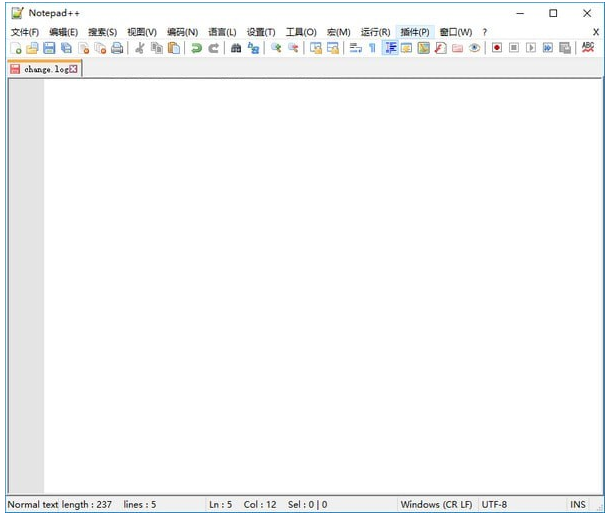
Task: Toggle Word Wrap in the toolbar
Action: [356, 48]
